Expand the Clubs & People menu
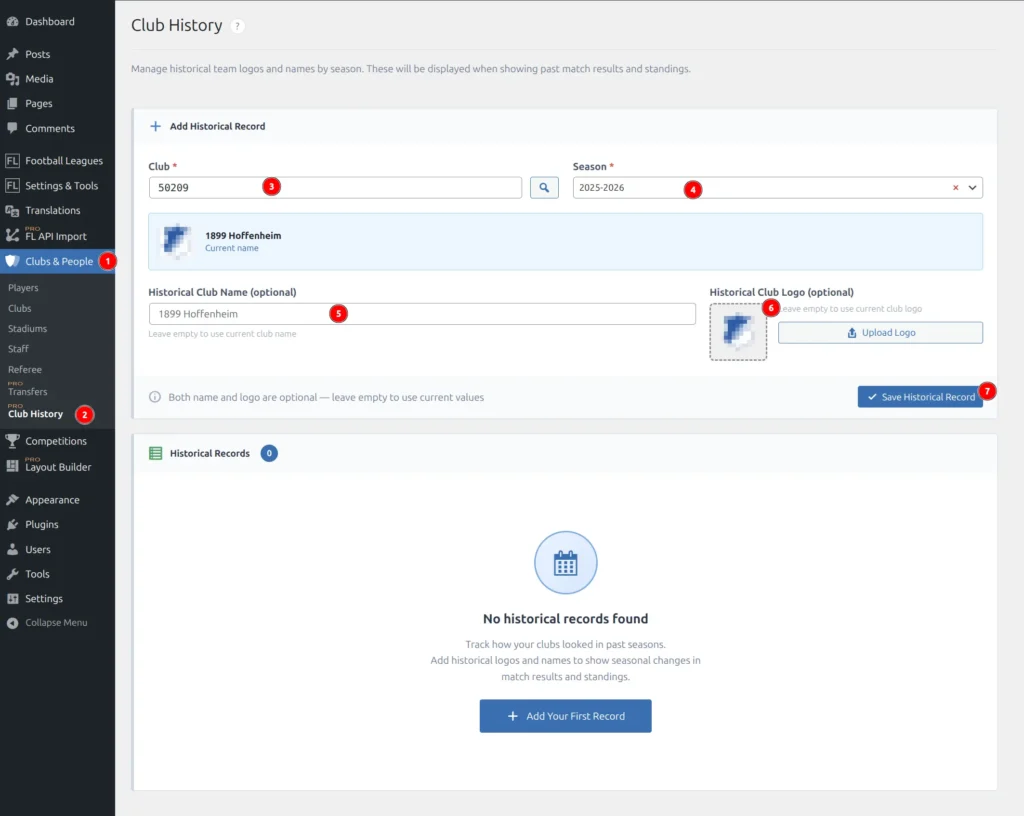Image resolution: width=1024 pixels, height=816 pixels. 58,261
